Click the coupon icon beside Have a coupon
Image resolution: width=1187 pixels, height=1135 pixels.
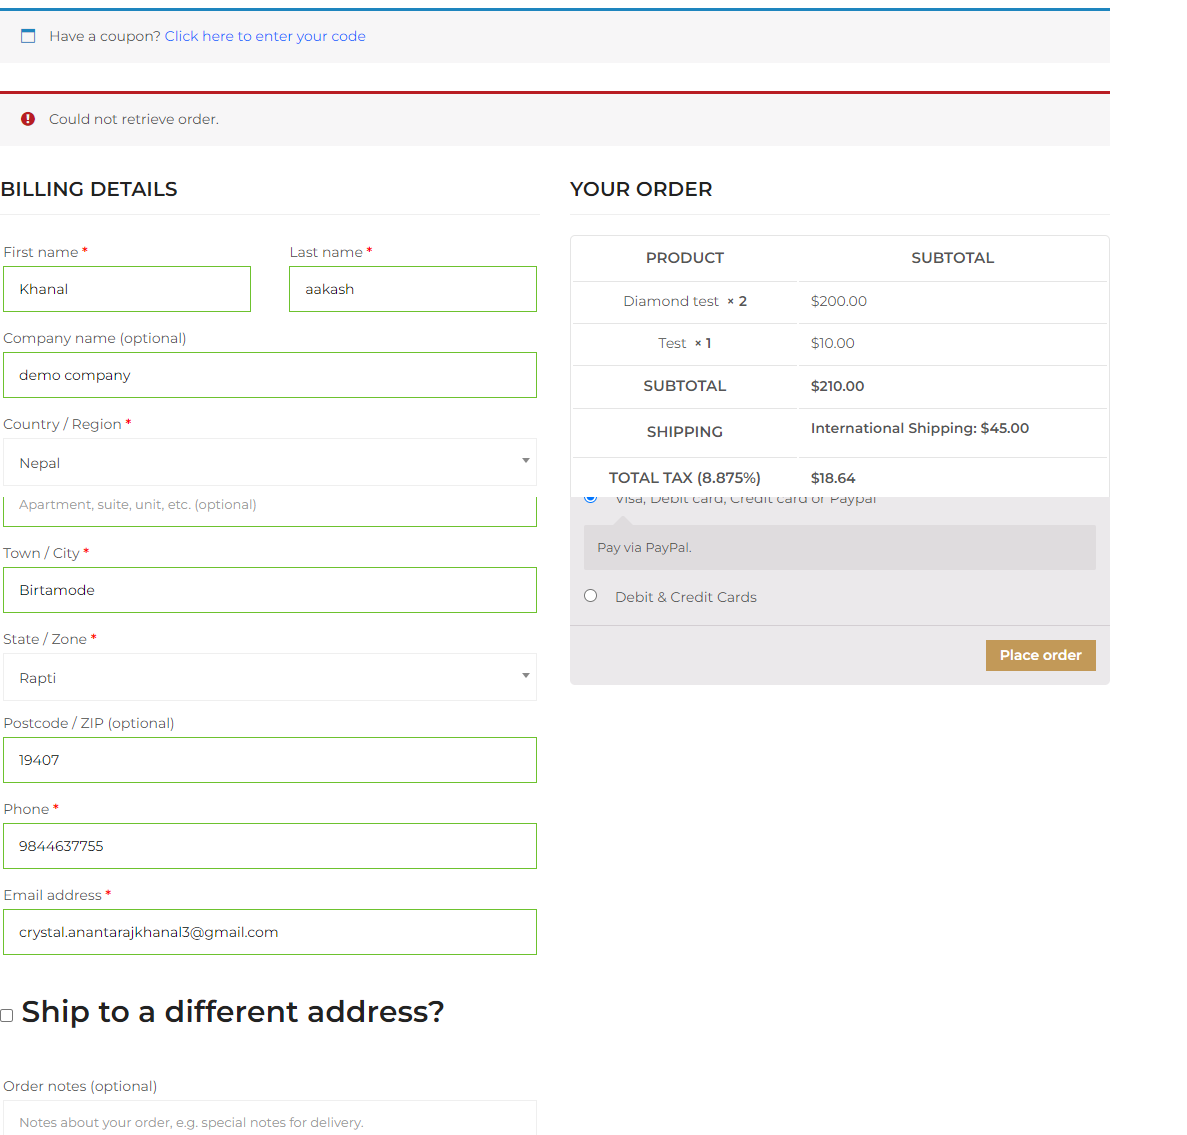[x=28, y=36]
